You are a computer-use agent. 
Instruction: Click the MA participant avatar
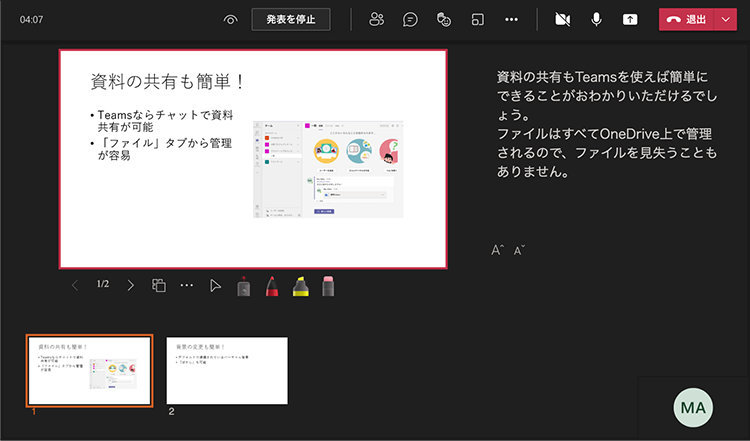coord(693,408)
